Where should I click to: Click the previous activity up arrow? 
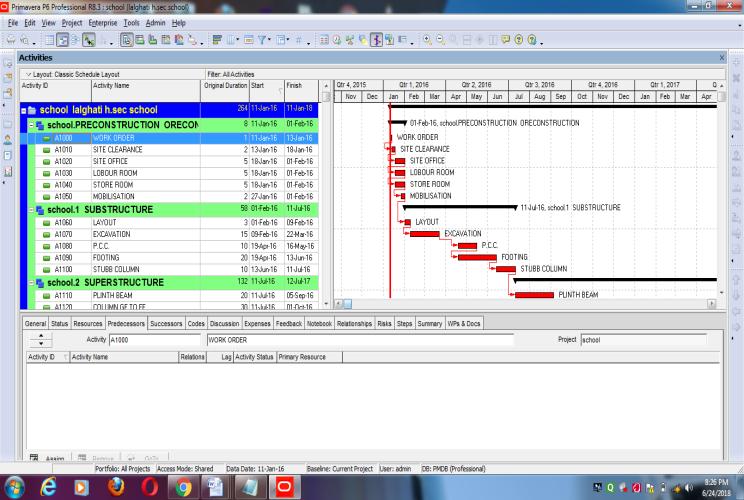41,336
